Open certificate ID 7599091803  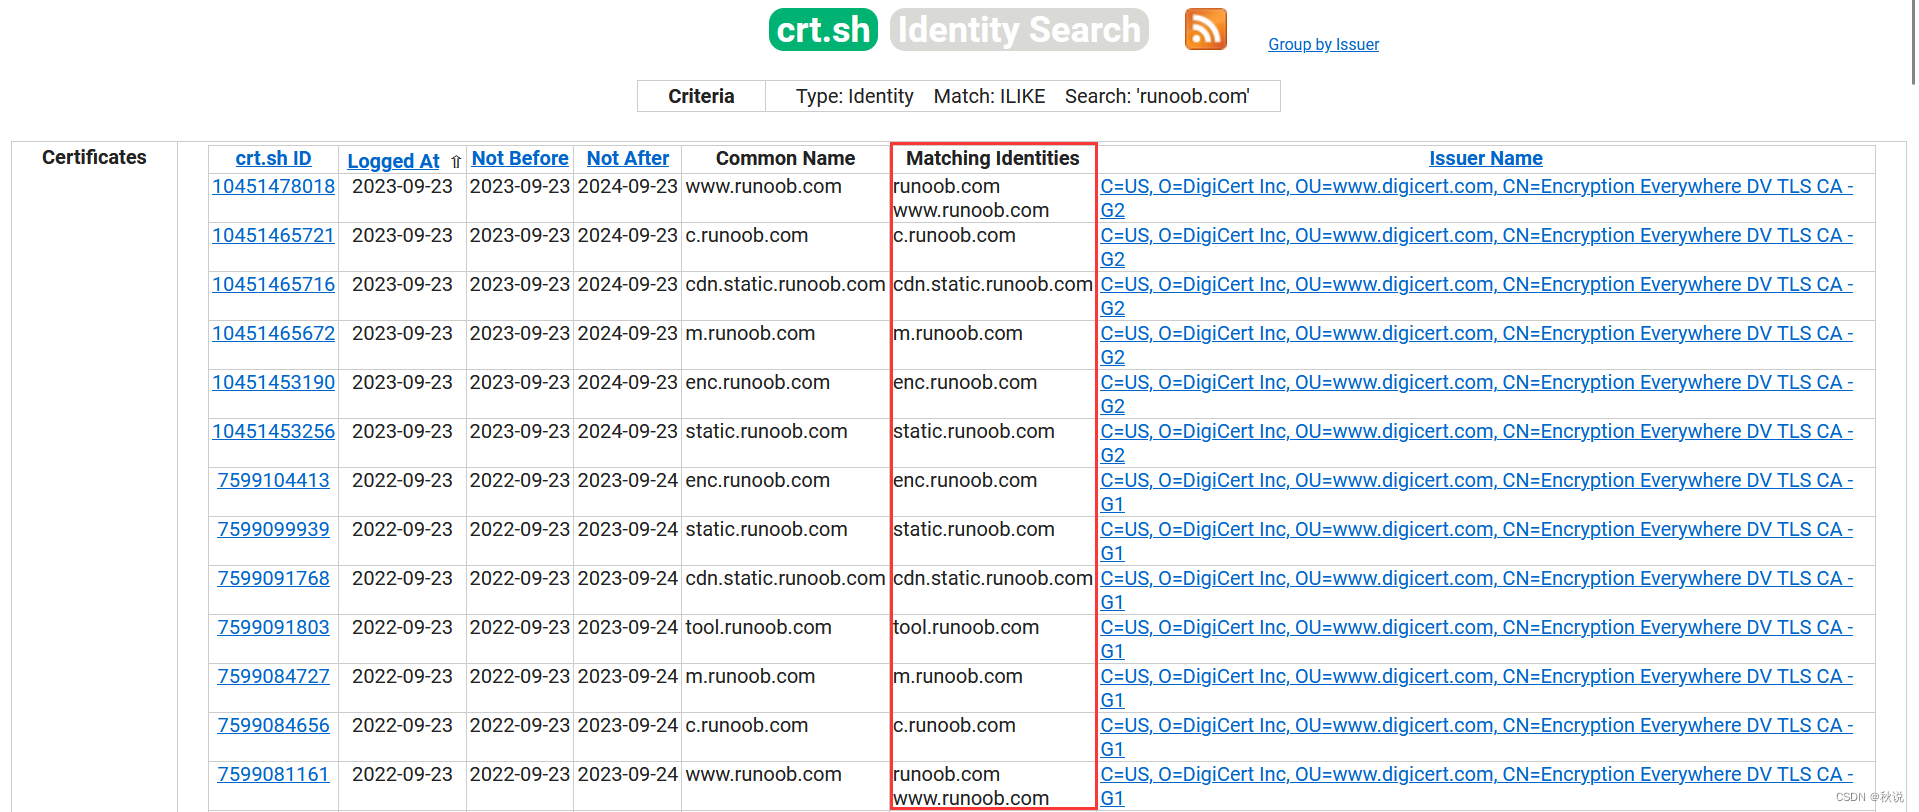tap(273, 627)
